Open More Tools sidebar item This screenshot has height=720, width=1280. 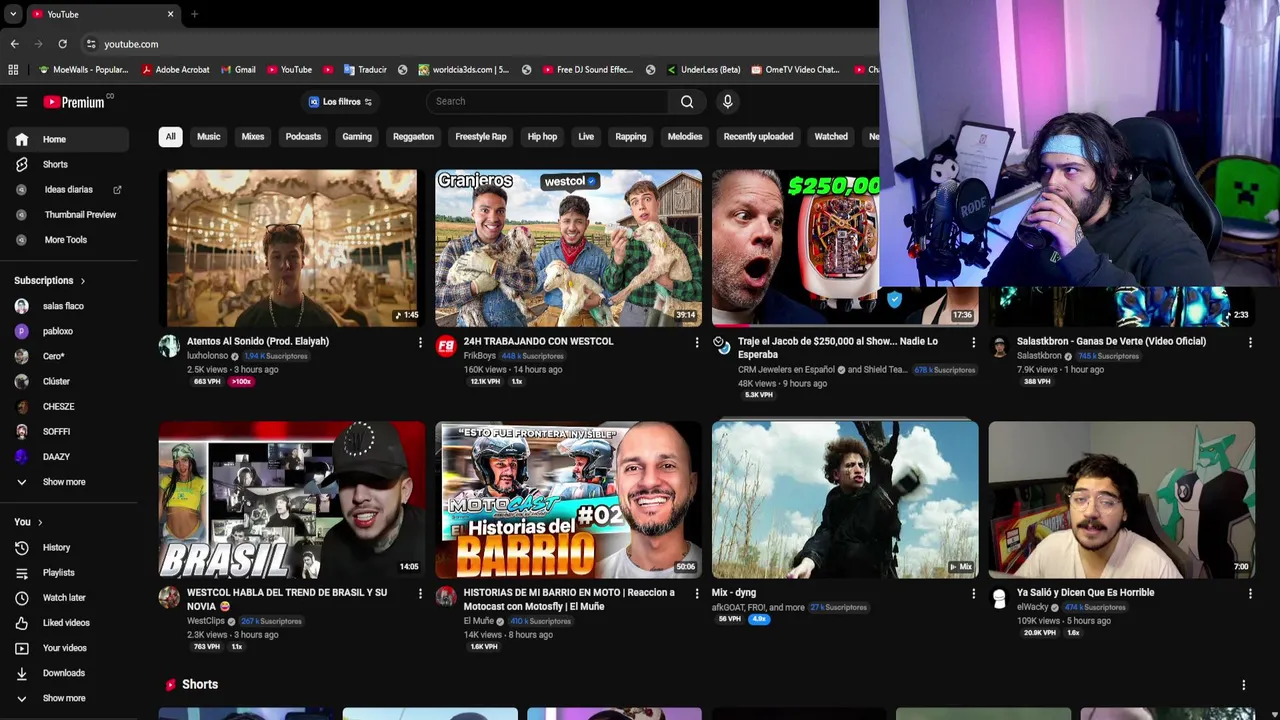click(x=68, y=239)
